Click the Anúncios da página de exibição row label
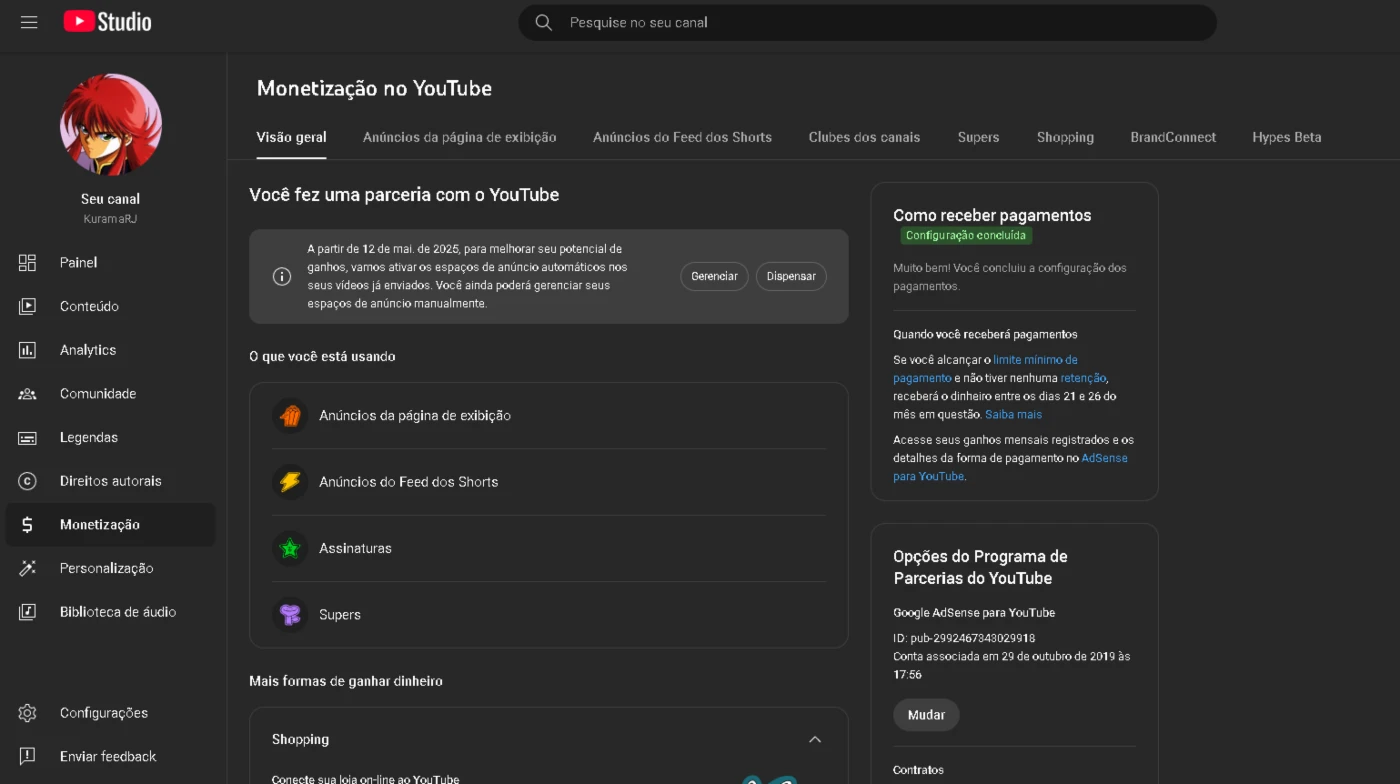 [415, 415]
